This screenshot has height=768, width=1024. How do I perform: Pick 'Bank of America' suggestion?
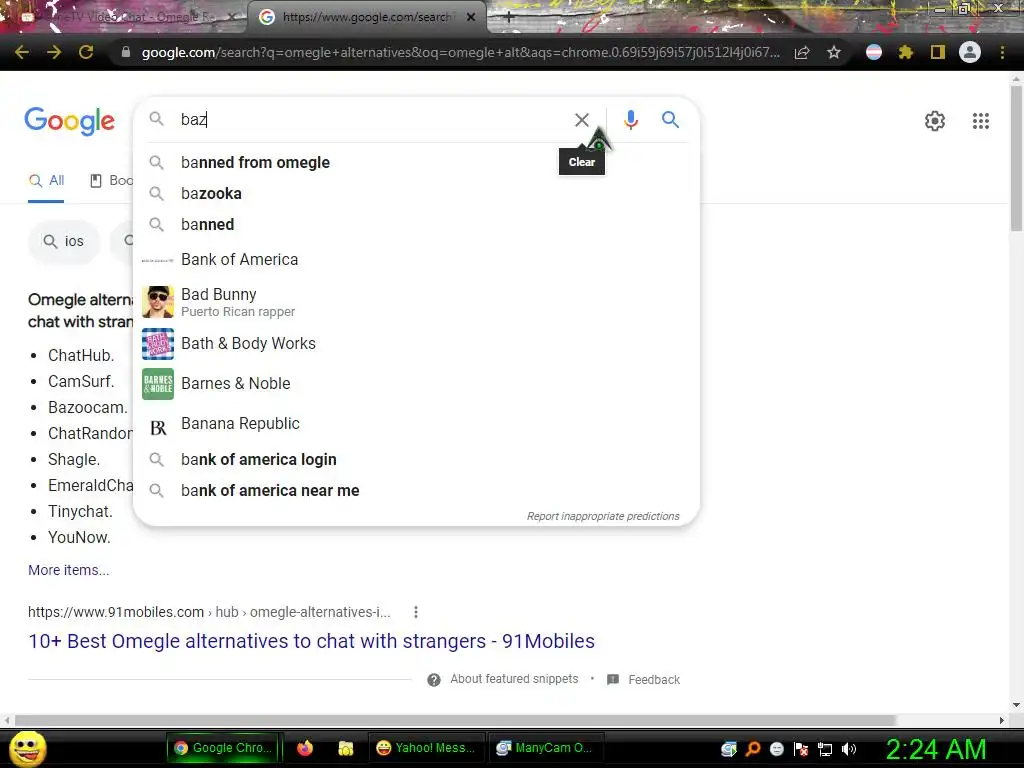[x=416, y=259]
